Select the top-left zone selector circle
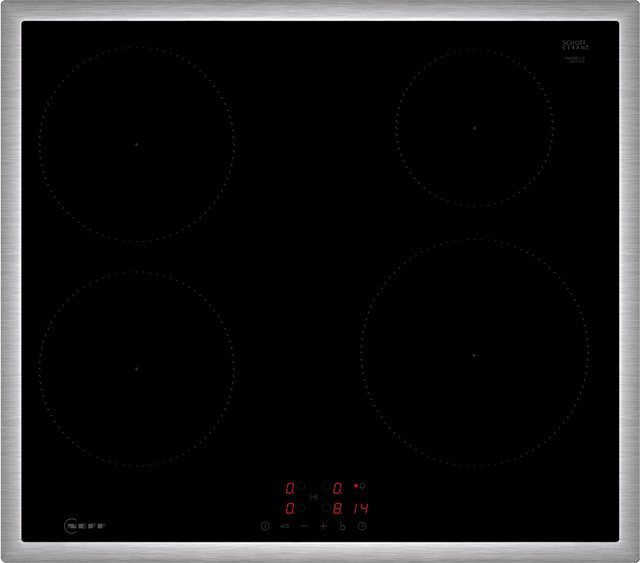 (301, 486)
